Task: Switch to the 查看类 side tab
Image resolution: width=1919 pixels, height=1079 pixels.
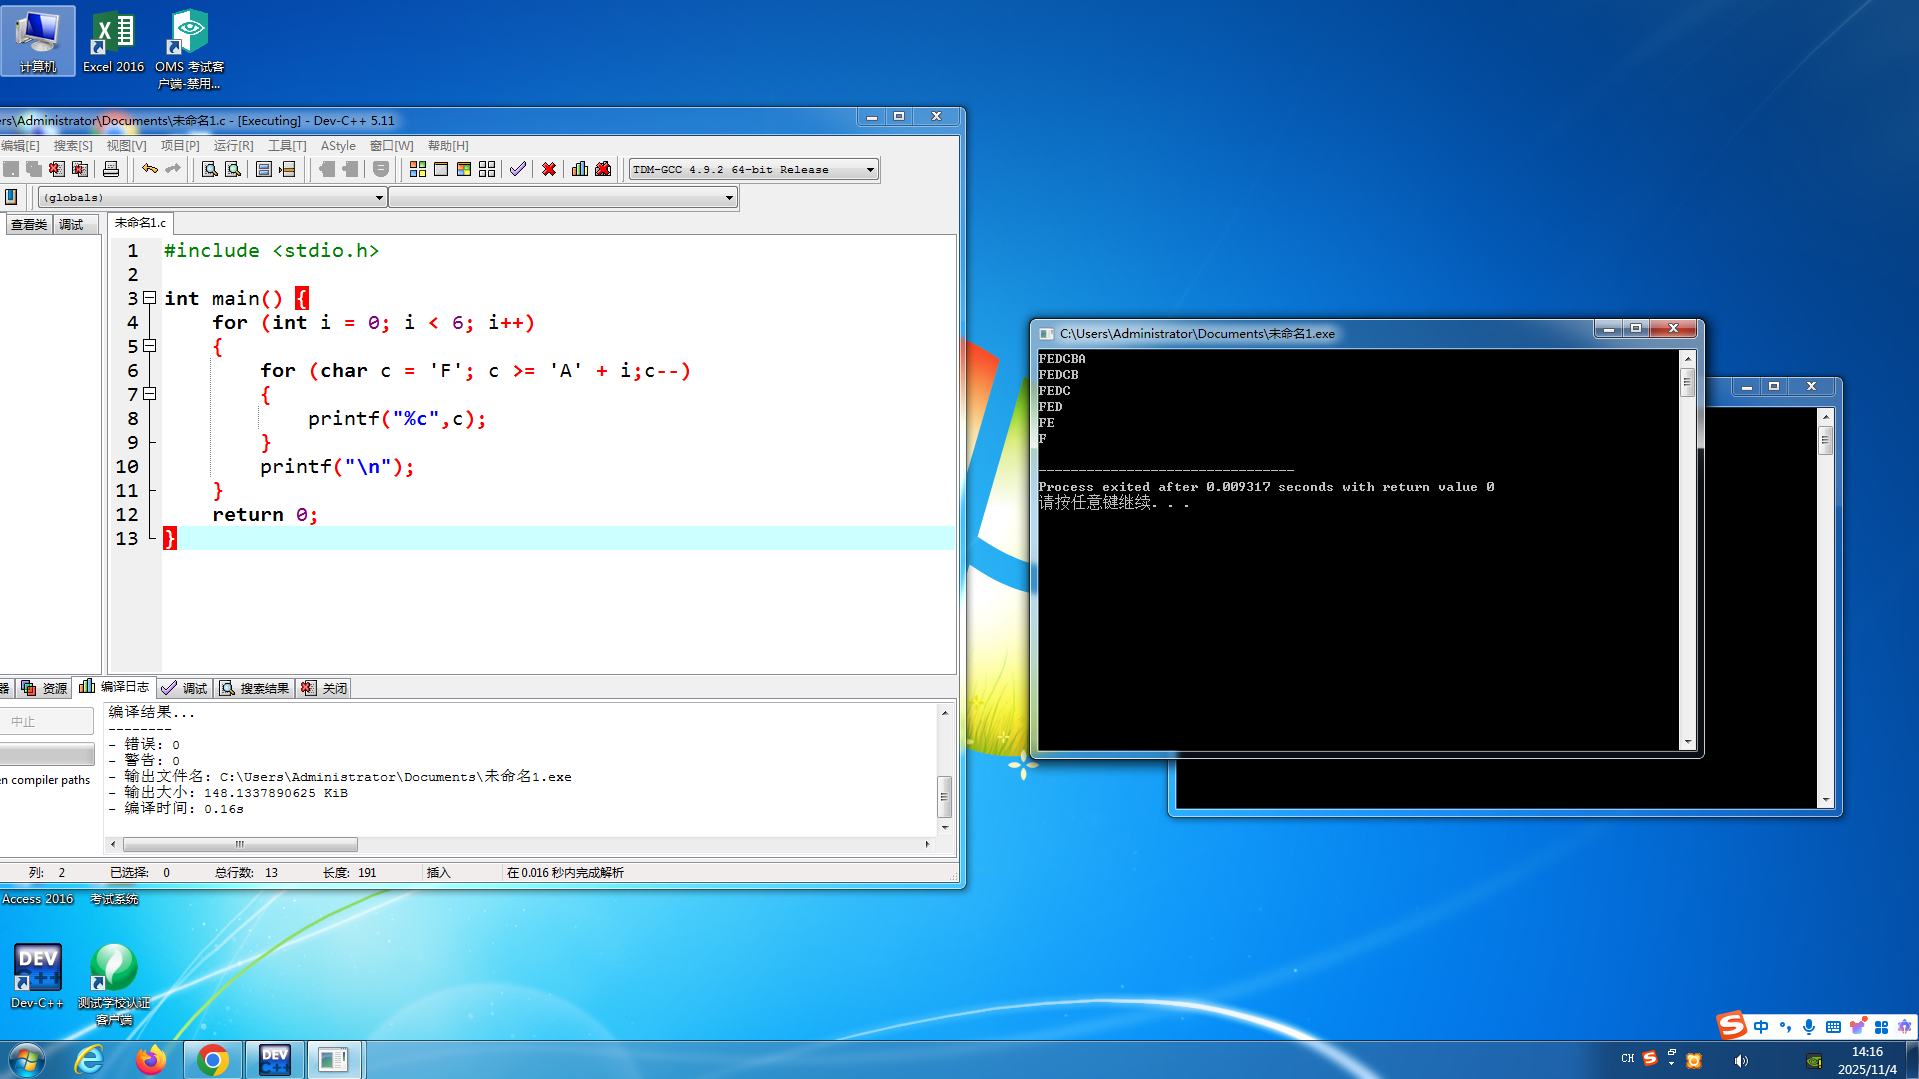Action: coord(29,225)
